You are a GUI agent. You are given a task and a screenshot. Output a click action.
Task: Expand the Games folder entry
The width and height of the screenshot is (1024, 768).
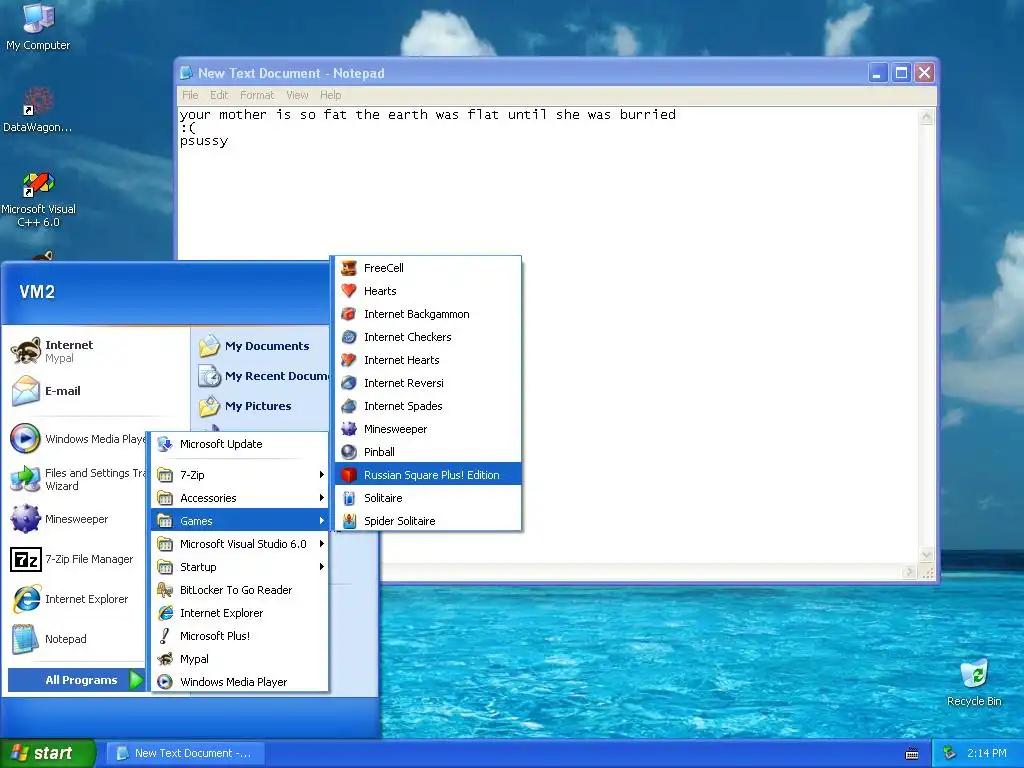tap(240, 521)
